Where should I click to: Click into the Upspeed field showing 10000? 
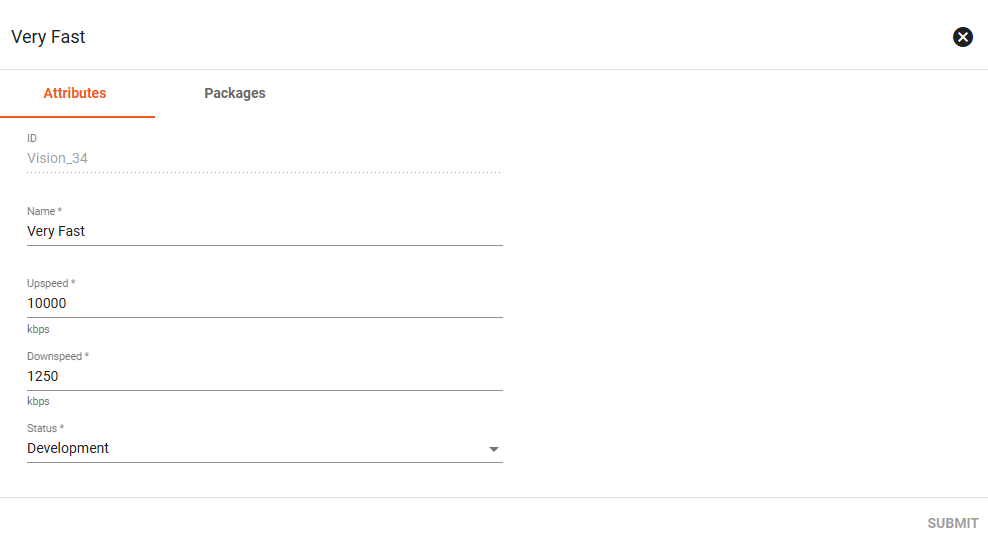[x=265, y=303]
